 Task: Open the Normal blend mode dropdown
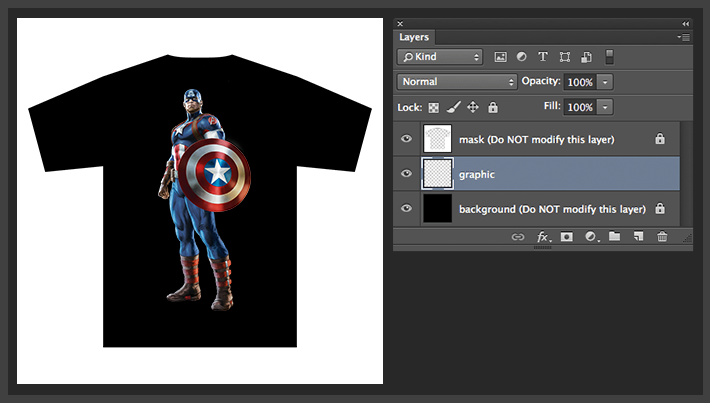[455, 82]
